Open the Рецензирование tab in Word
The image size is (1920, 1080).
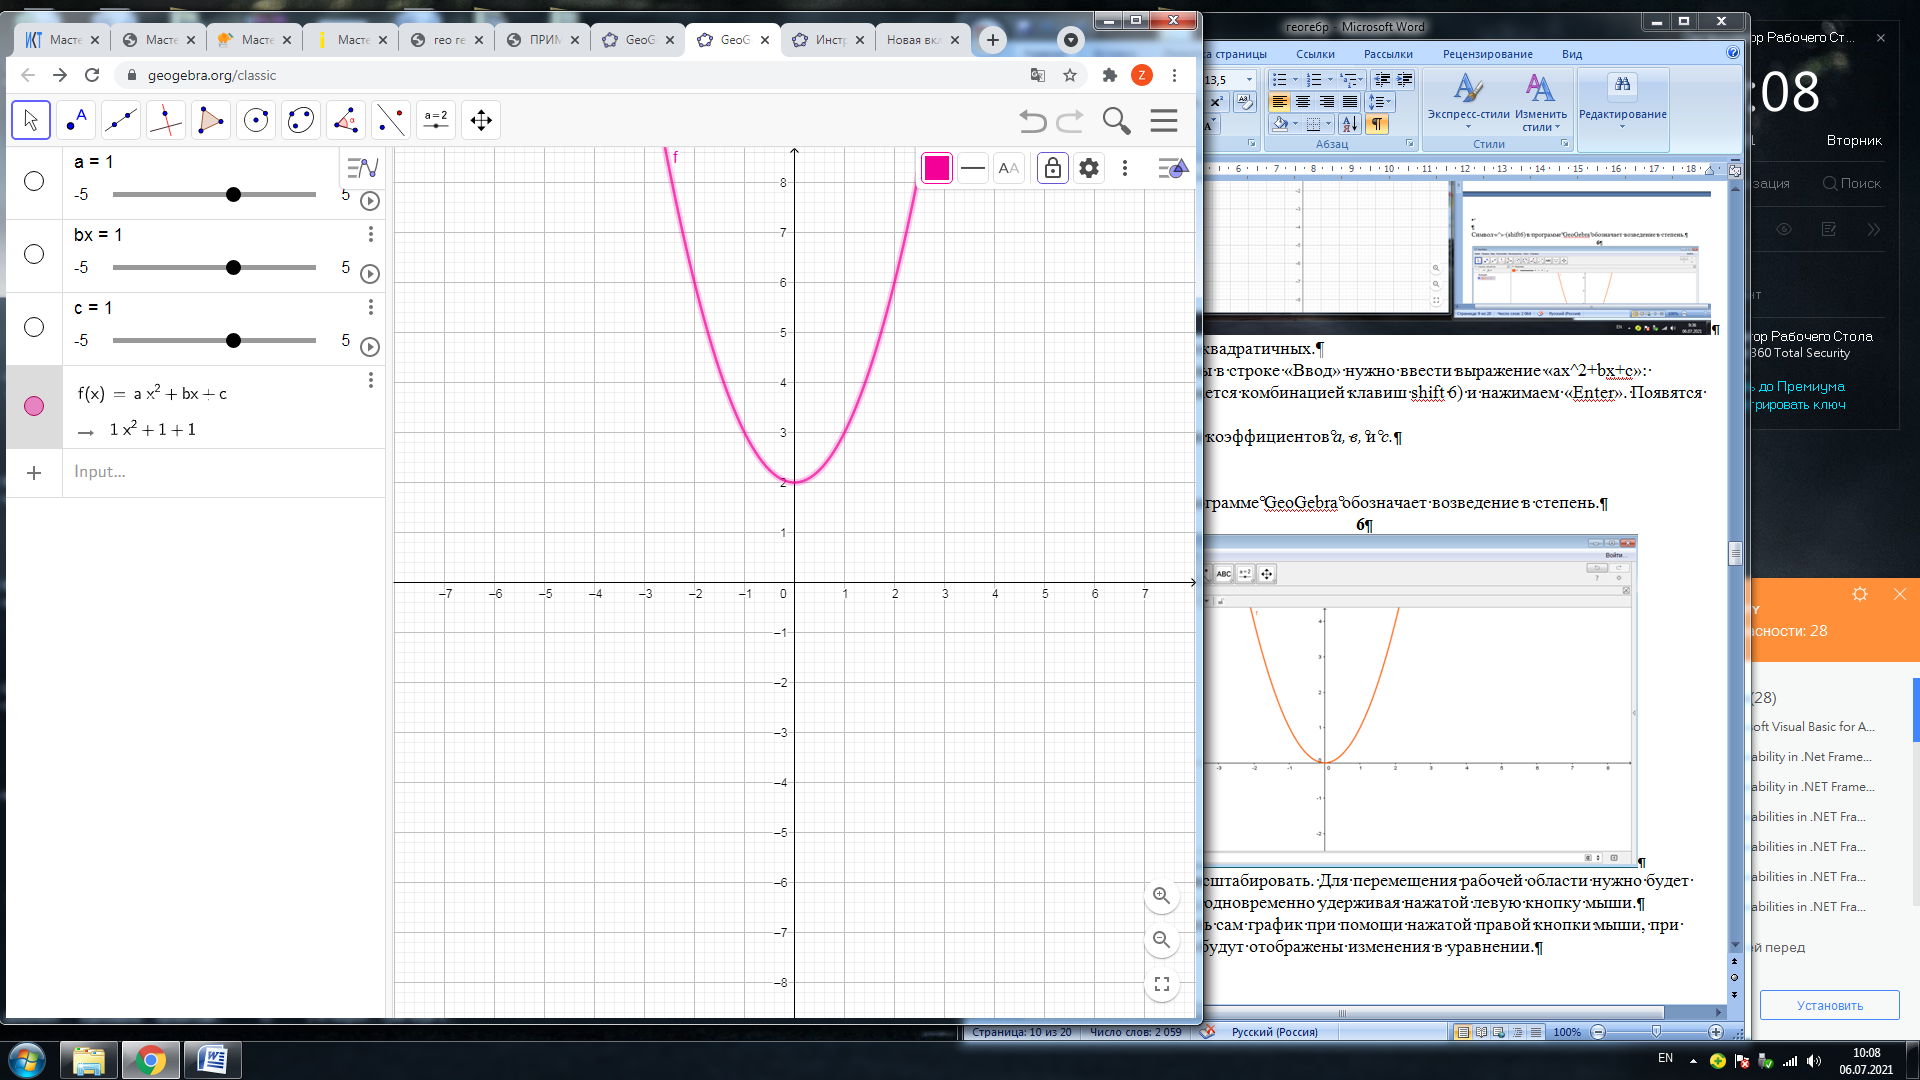click(1487, 54)
